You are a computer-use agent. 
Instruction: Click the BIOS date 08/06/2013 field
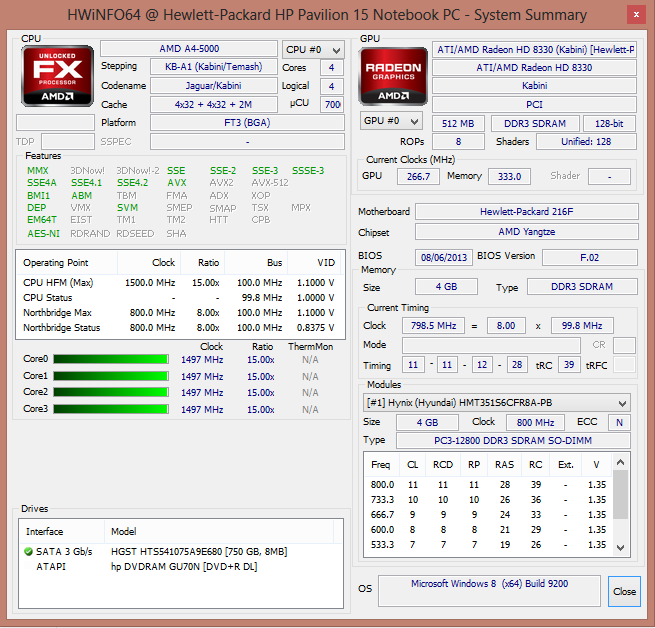coord(444,257)
